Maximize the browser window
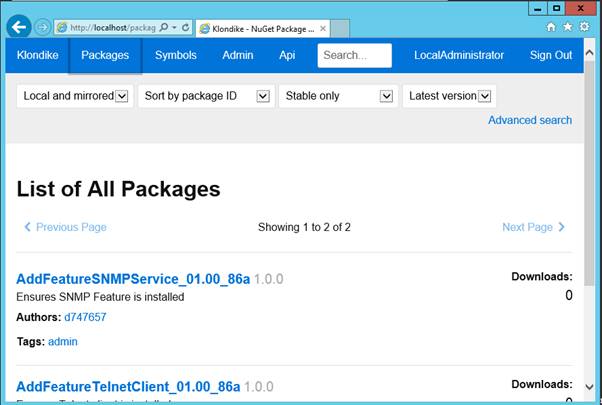Viewport: 602px width, 405px height. pyautogui.click(x=556, y=8)
